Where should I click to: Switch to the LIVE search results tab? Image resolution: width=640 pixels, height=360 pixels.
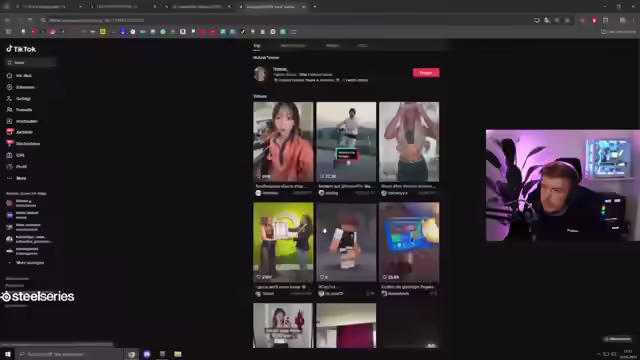pyautogui.click(x=362, y=46)
